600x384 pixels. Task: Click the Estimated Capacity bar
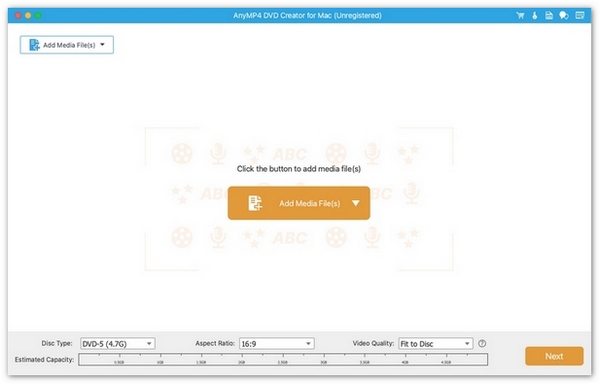click(283, 360)
